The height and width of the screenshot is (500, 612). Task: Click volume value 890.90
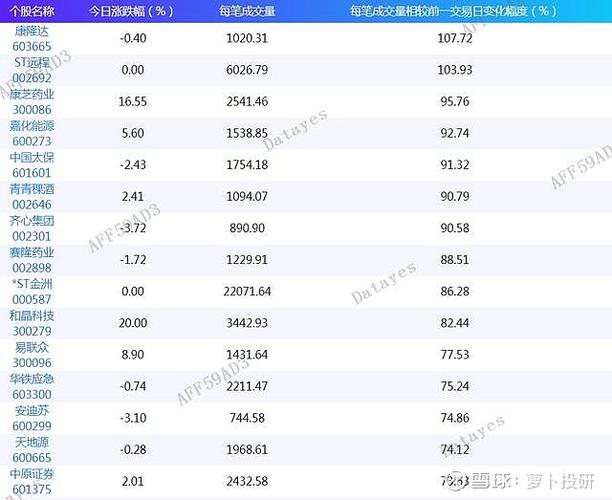point(247,228)
